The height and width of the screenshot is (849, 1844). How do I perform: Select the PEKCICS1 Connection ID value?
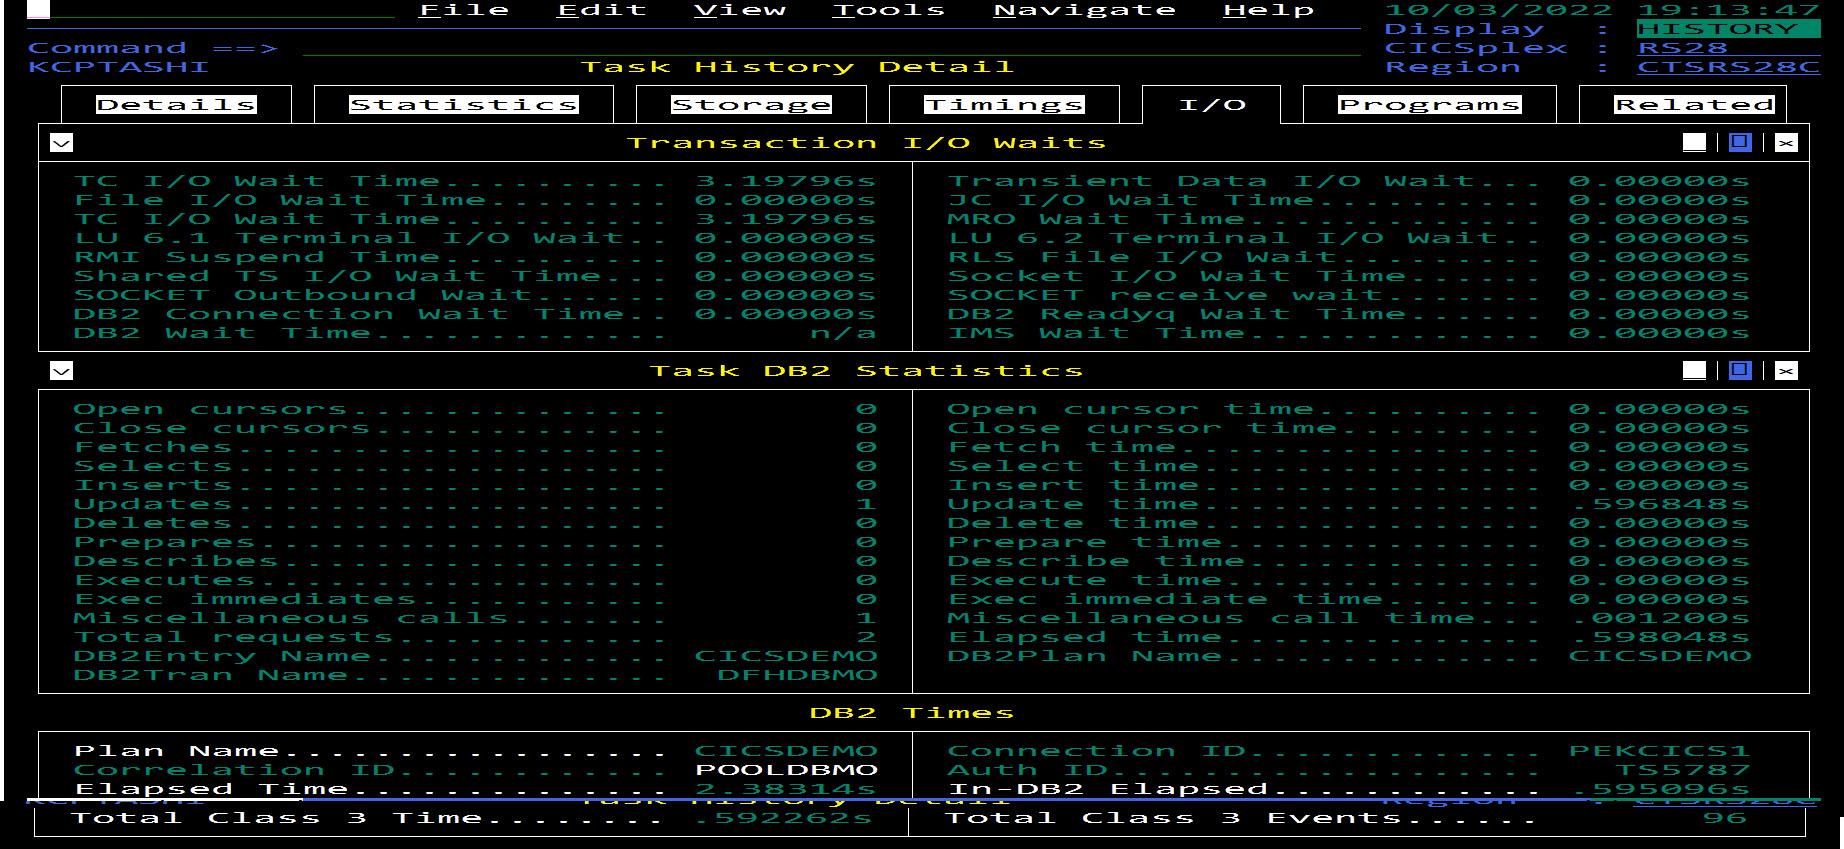coord(1660,751)
